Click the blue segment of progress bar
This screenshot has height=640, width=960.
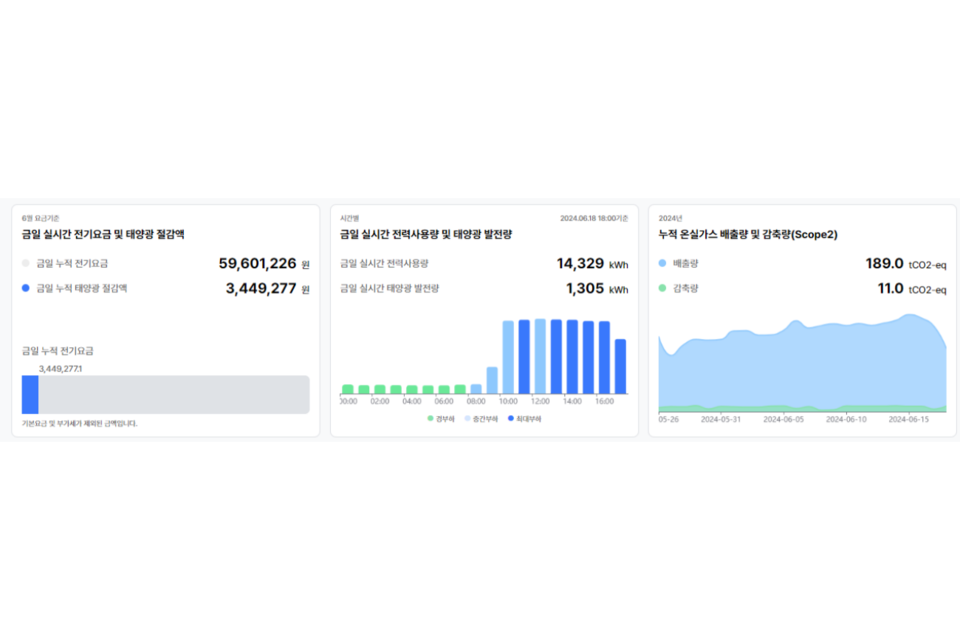(x=30, y=394)
